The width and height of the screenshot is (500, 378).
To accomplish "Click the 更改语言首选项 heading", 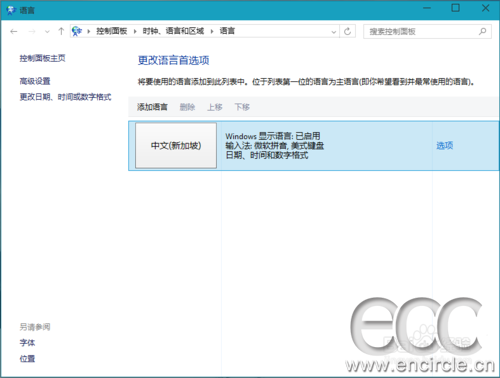I will [x=174, y=60].
